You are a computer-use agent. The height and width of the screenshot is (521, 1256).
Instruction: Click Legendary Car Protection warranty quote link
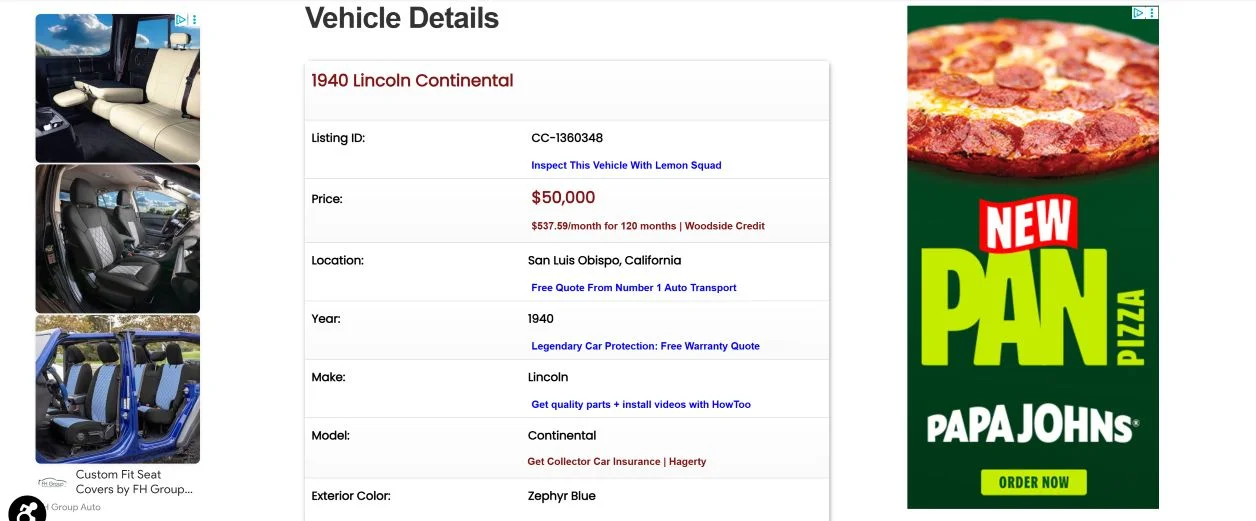pyautogui.click(x=645, y=347)
